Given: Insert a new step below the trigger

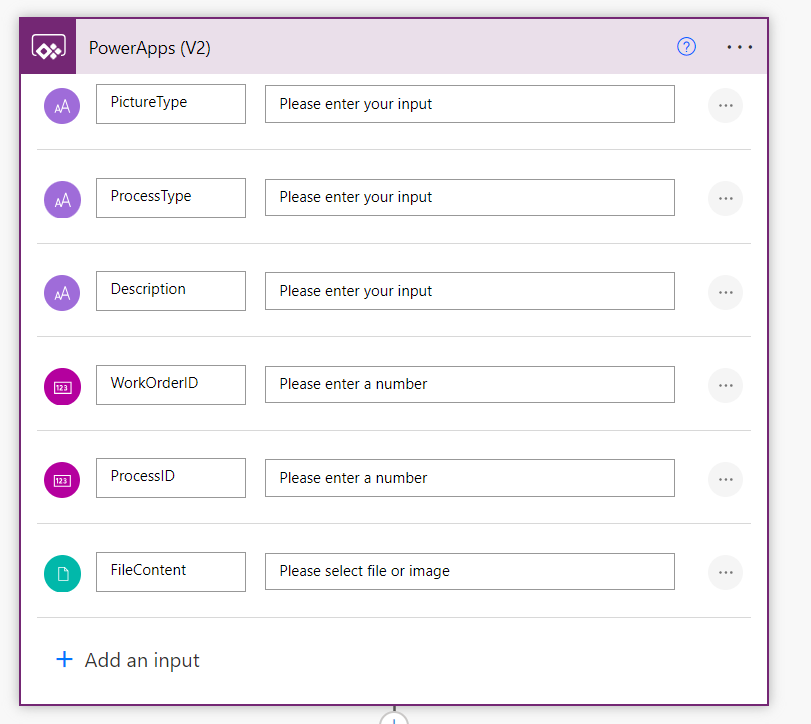Looking at the screenshot, I should [x=394, y=719].
